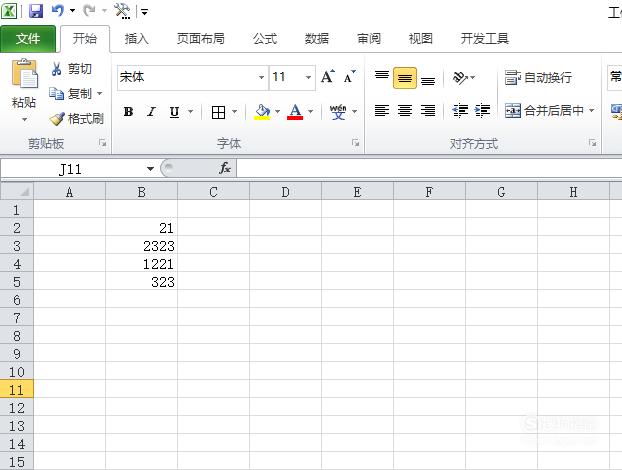
Task: Switch to the 数据 tab
Action: click(317, 38)
